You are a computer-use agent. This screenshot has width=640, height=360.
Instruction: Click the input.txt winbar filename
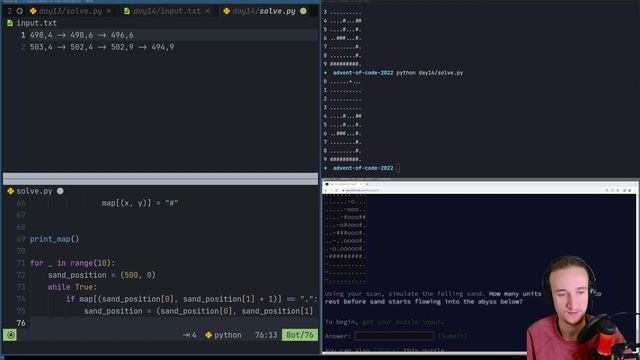36,23
